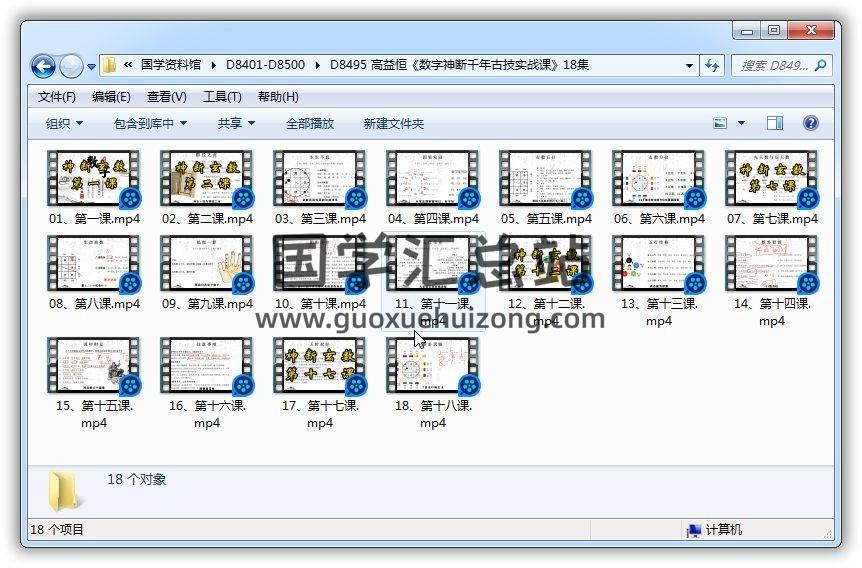Toggle the preview pane icon
This screenshot has height=568, width=862.
click(775, 123)
